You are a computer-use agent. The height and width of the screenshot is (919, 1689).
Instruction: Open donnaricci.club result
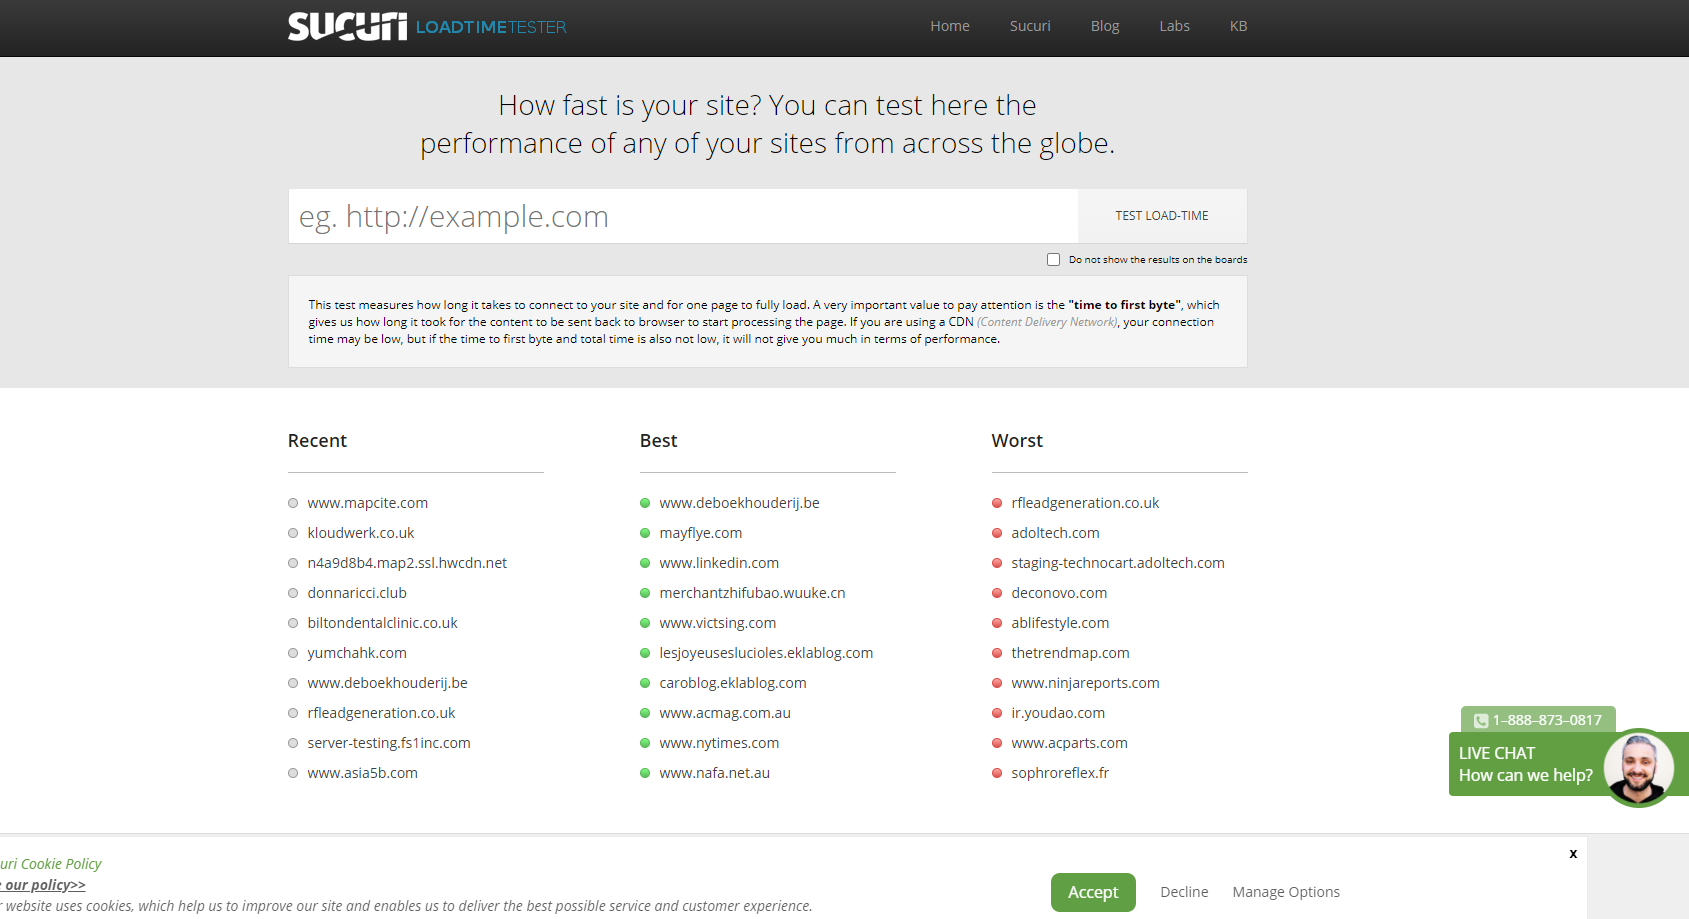357,593
